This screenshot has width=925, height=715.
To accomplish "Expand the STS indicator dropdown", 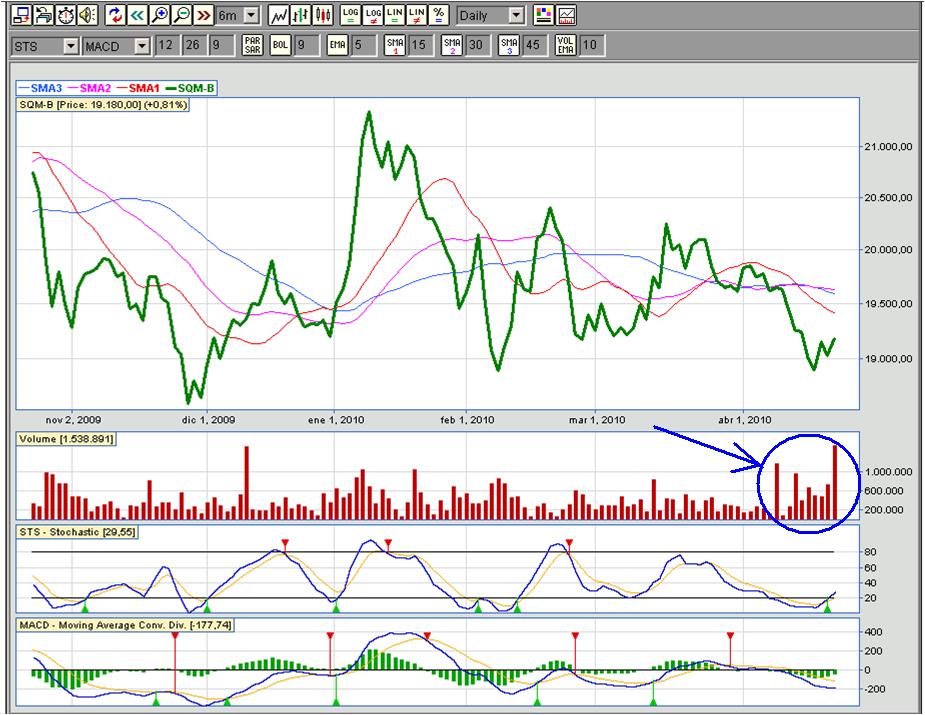I will 70,46.
